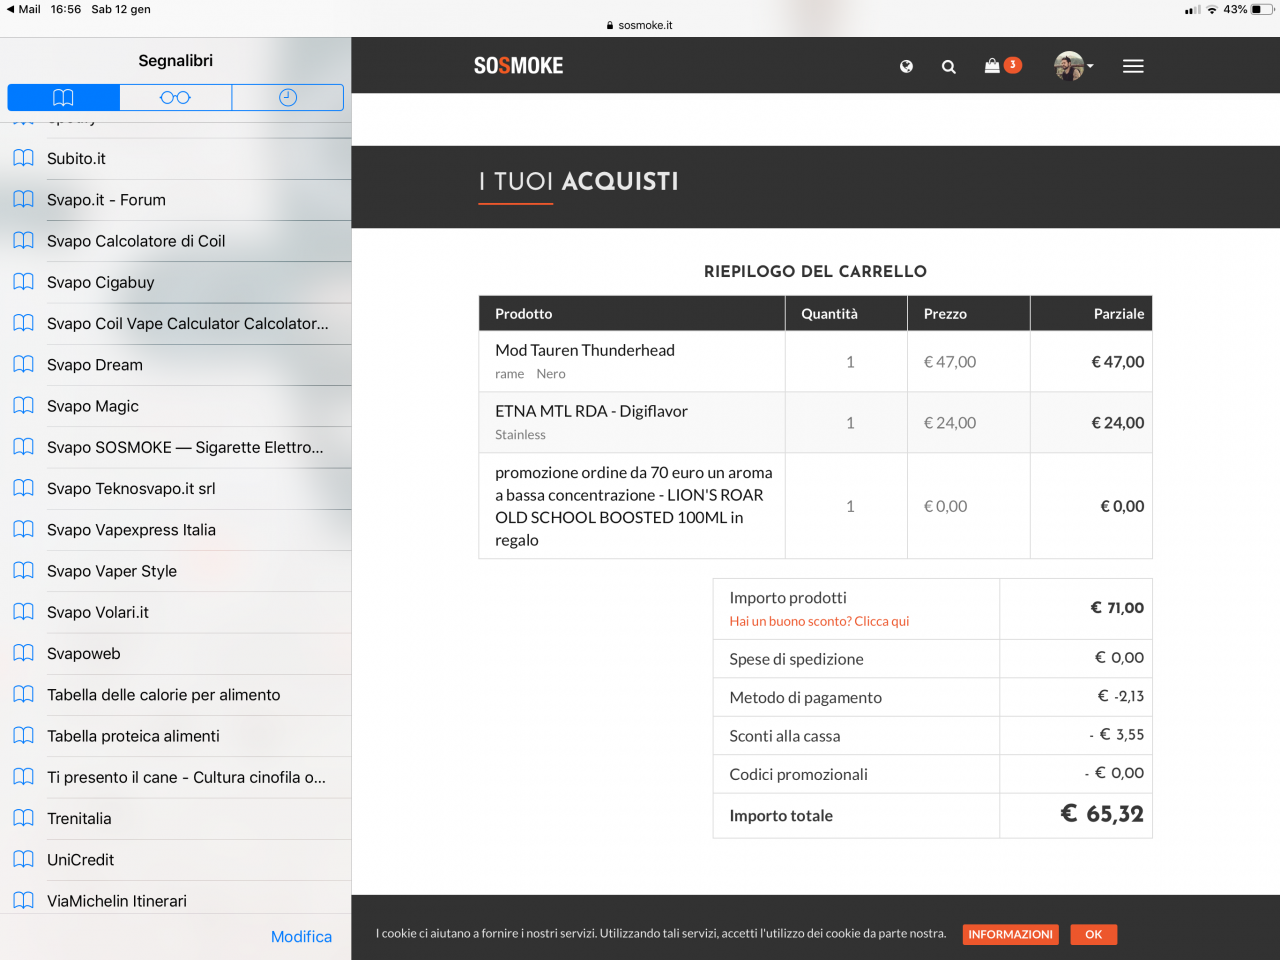
Task: Click the SOSMOKE logo
Action: point(518,66)
